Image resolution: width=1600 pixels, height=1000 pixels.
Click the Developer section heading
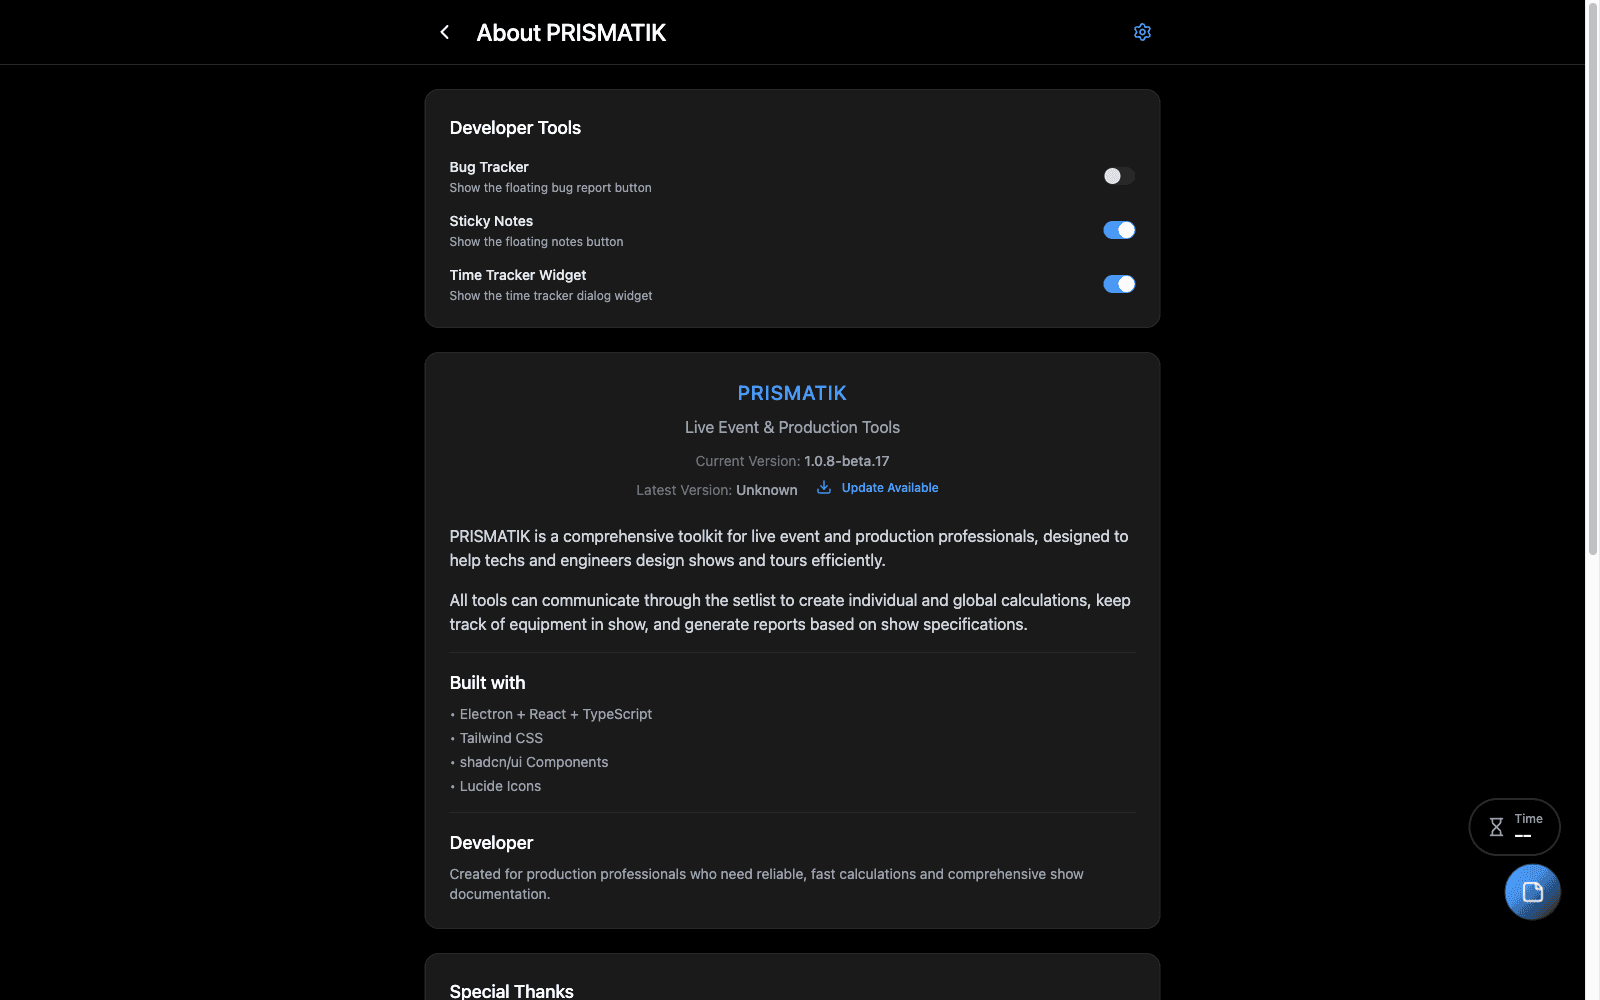tap(491, 843)
